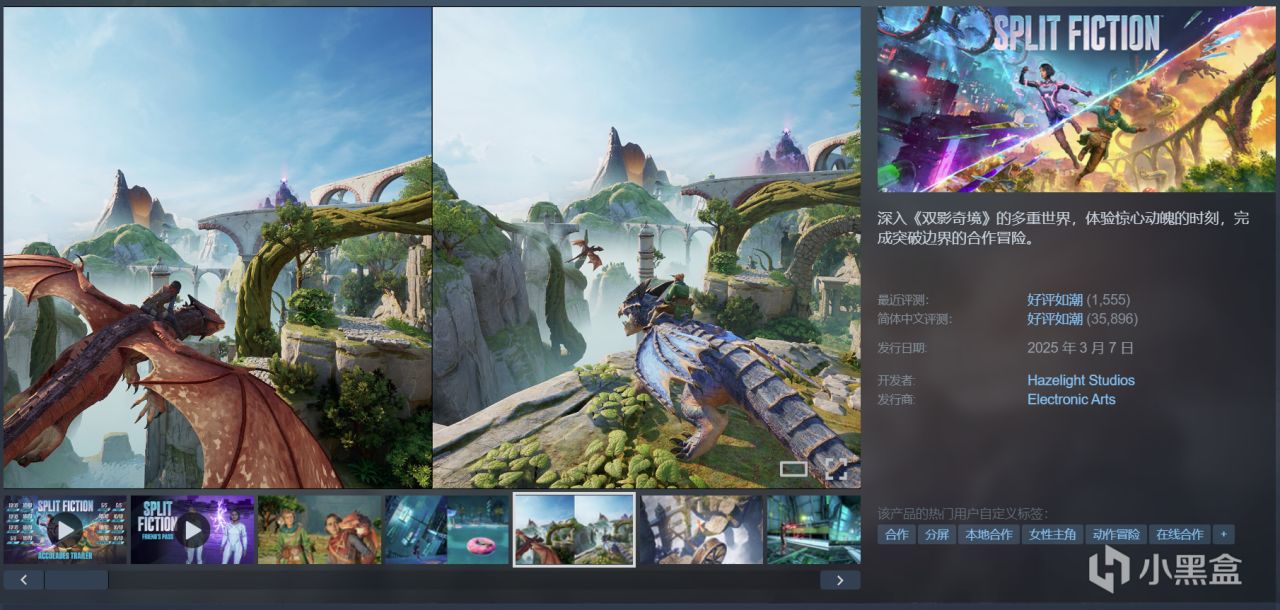The width and height of the screenshot is (1280, 610).
Task: Open Simplified Chinese reviews 好评如潮 link
Action: point(1055,319)
